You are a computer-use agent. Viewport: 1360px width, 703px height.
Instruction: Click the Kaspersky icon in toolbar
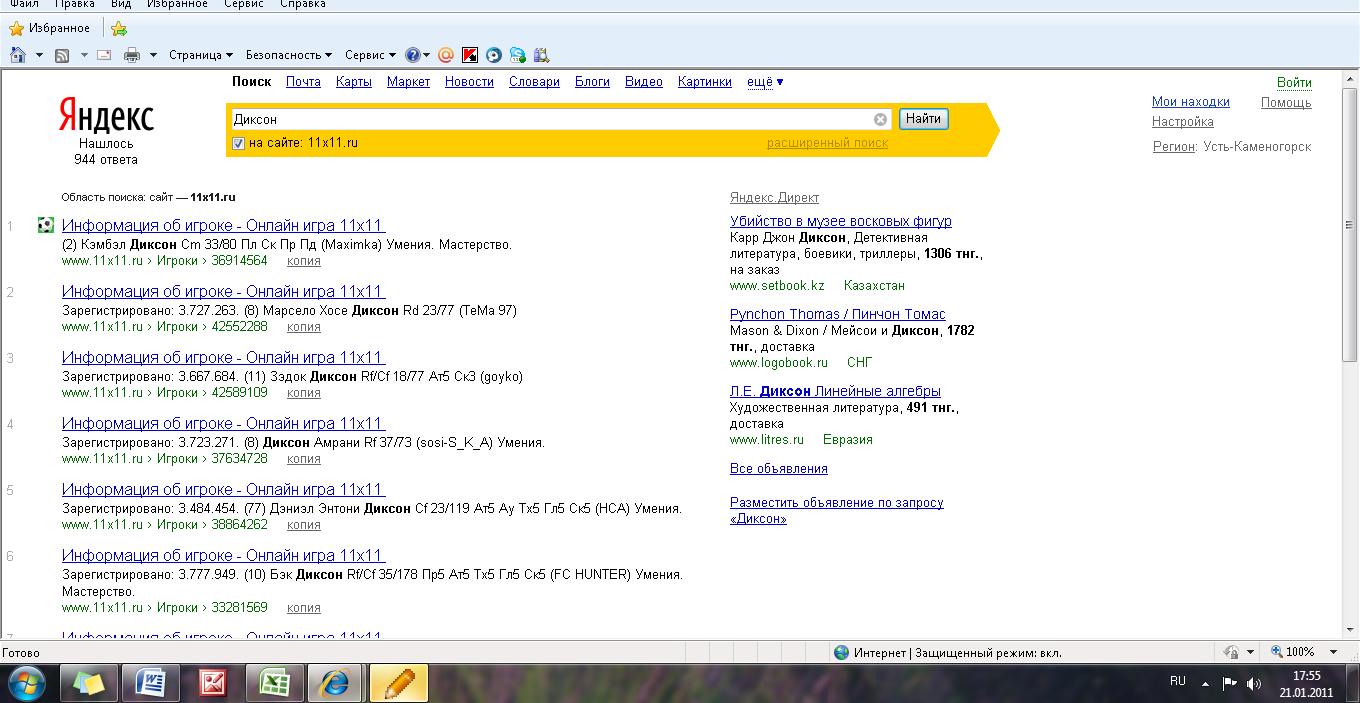click(x=469, y=55)
